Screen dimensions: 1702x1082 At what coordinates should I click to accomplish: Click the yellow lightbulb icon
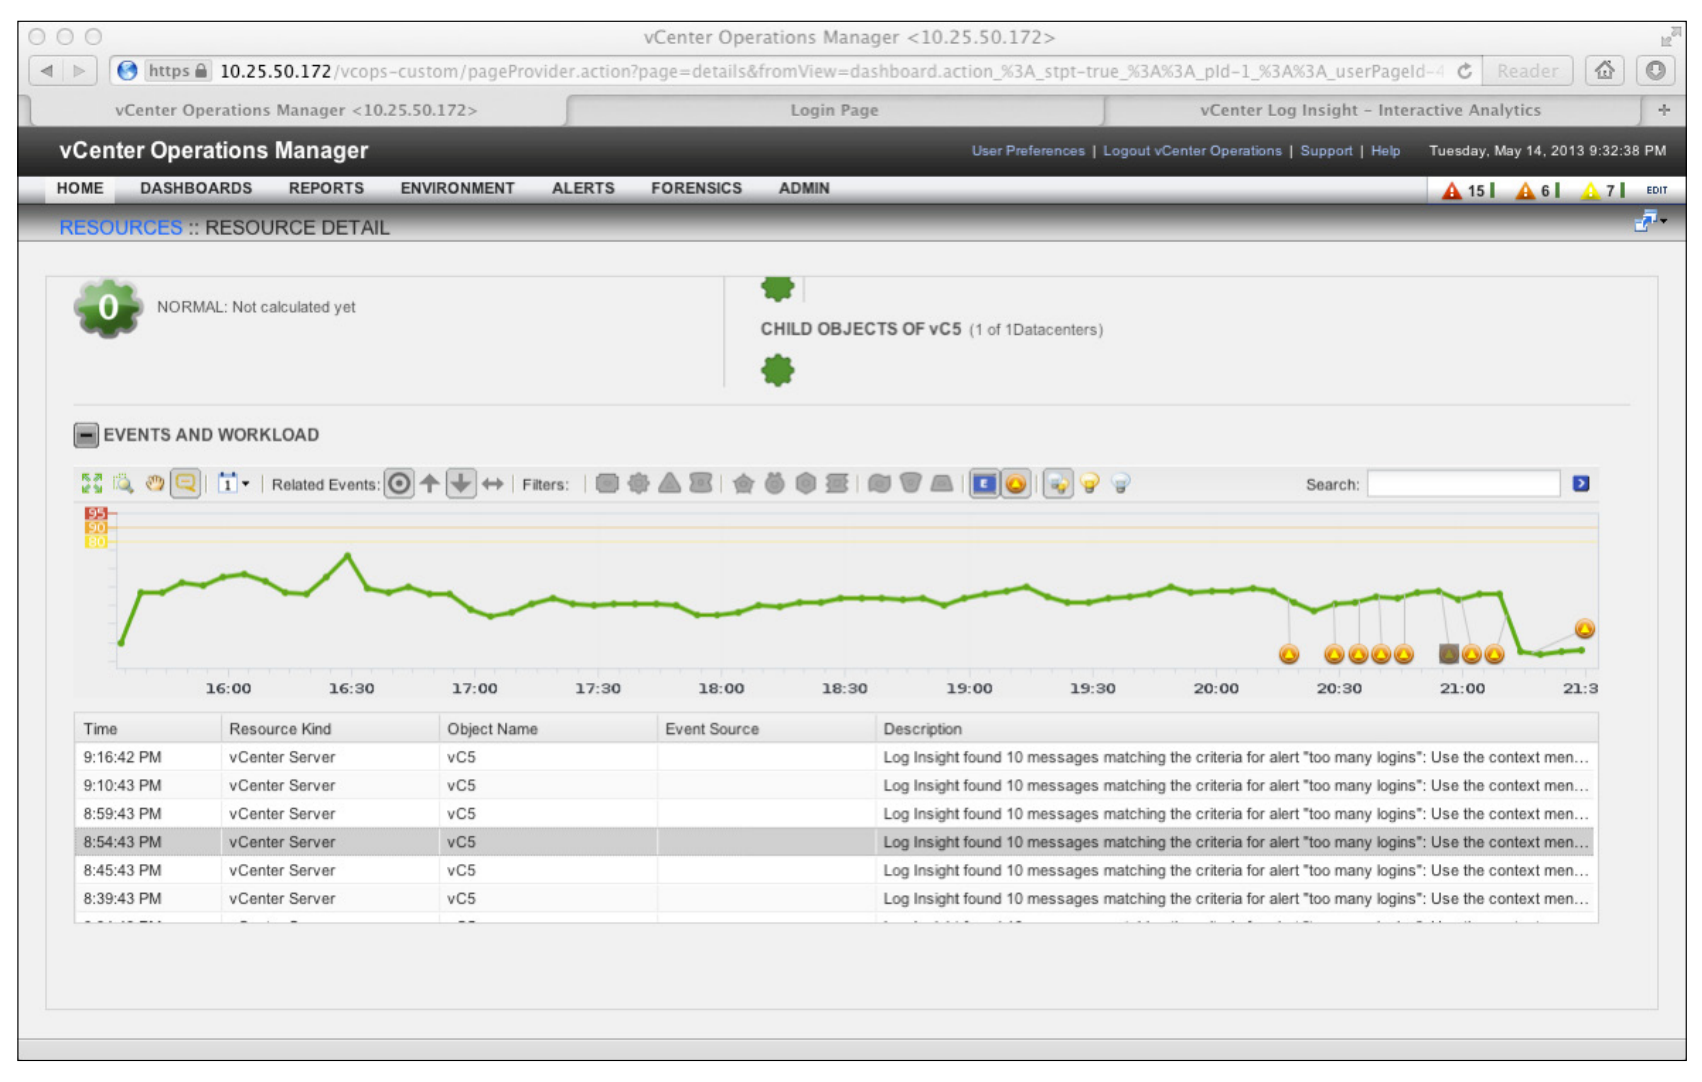tap(1090, 484)
